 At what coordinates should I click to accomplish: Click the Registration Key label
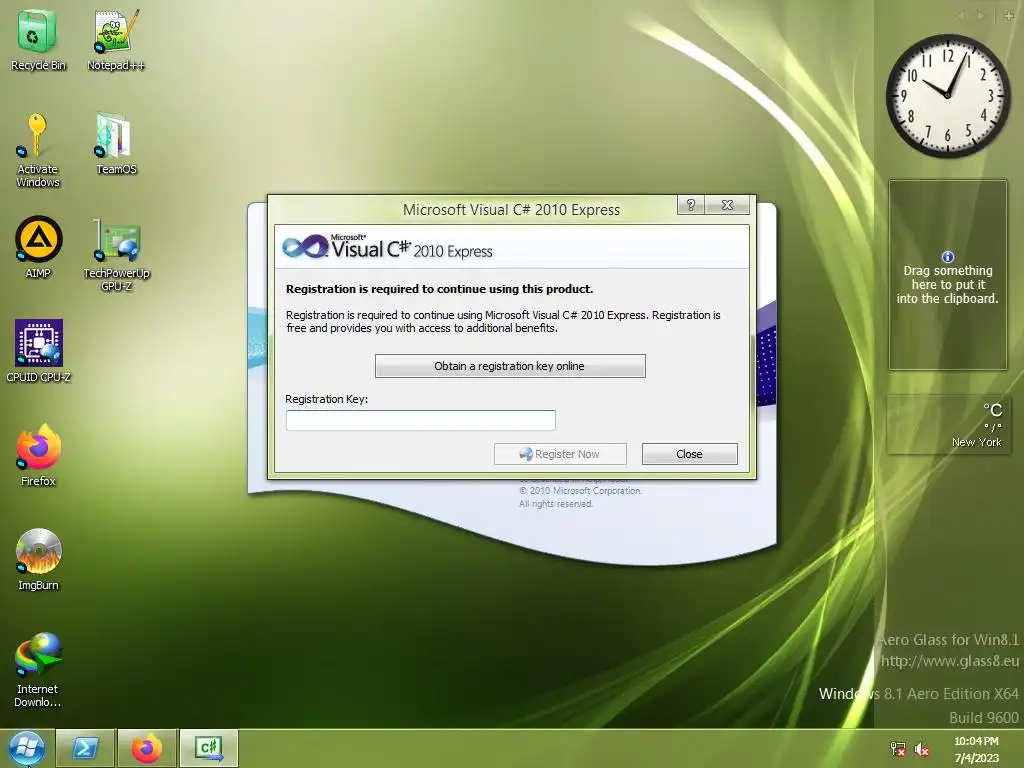[x=327, y=399]
